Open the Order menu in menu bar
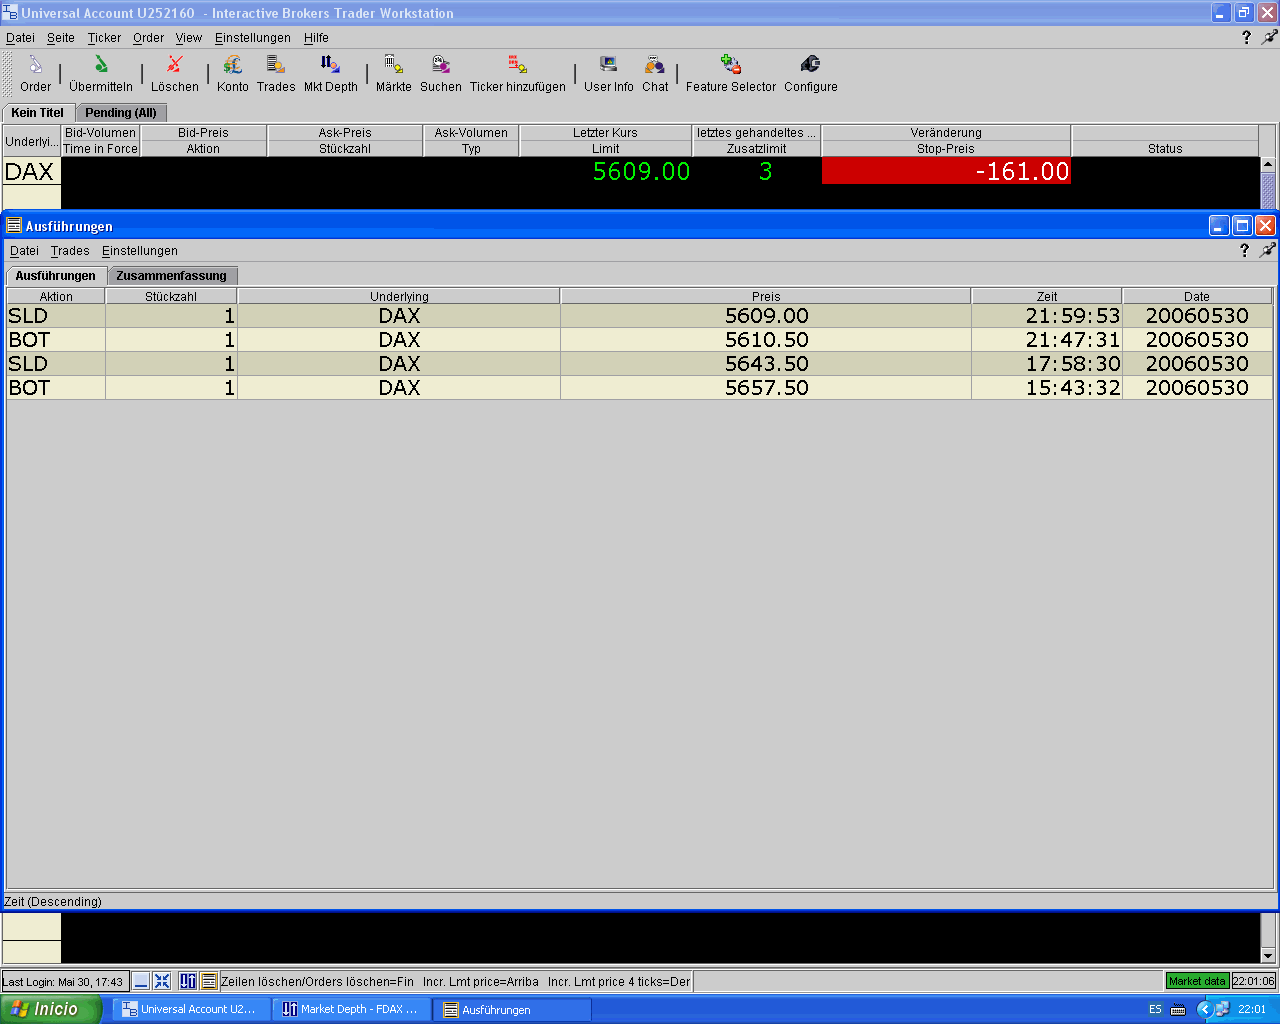 click(148, 38)
